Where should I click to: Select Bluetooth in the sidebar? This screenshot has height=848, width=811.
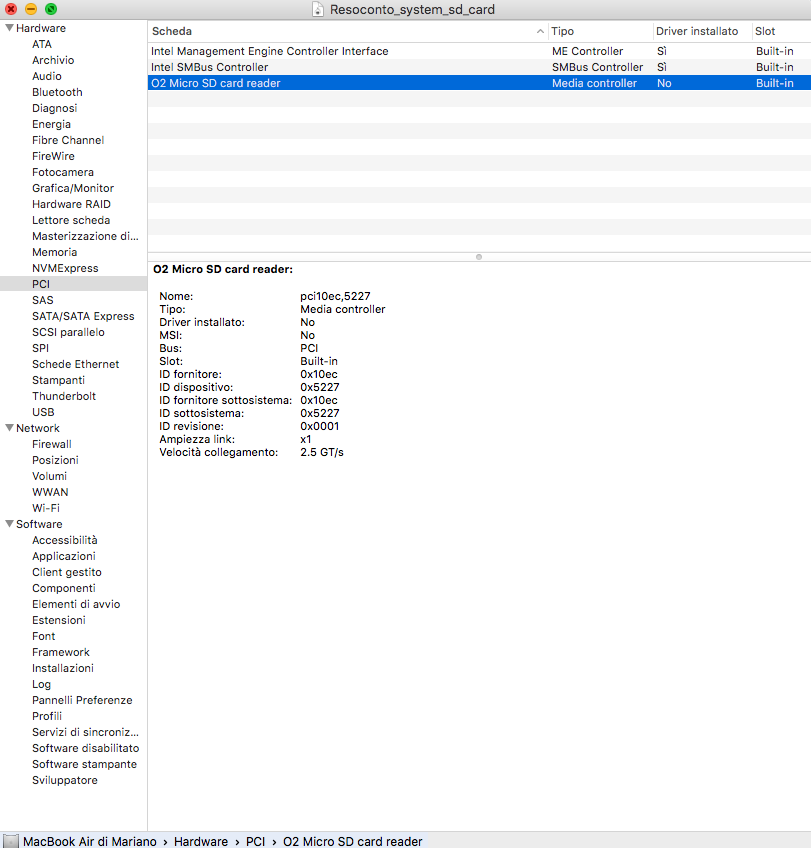point(57,92)
